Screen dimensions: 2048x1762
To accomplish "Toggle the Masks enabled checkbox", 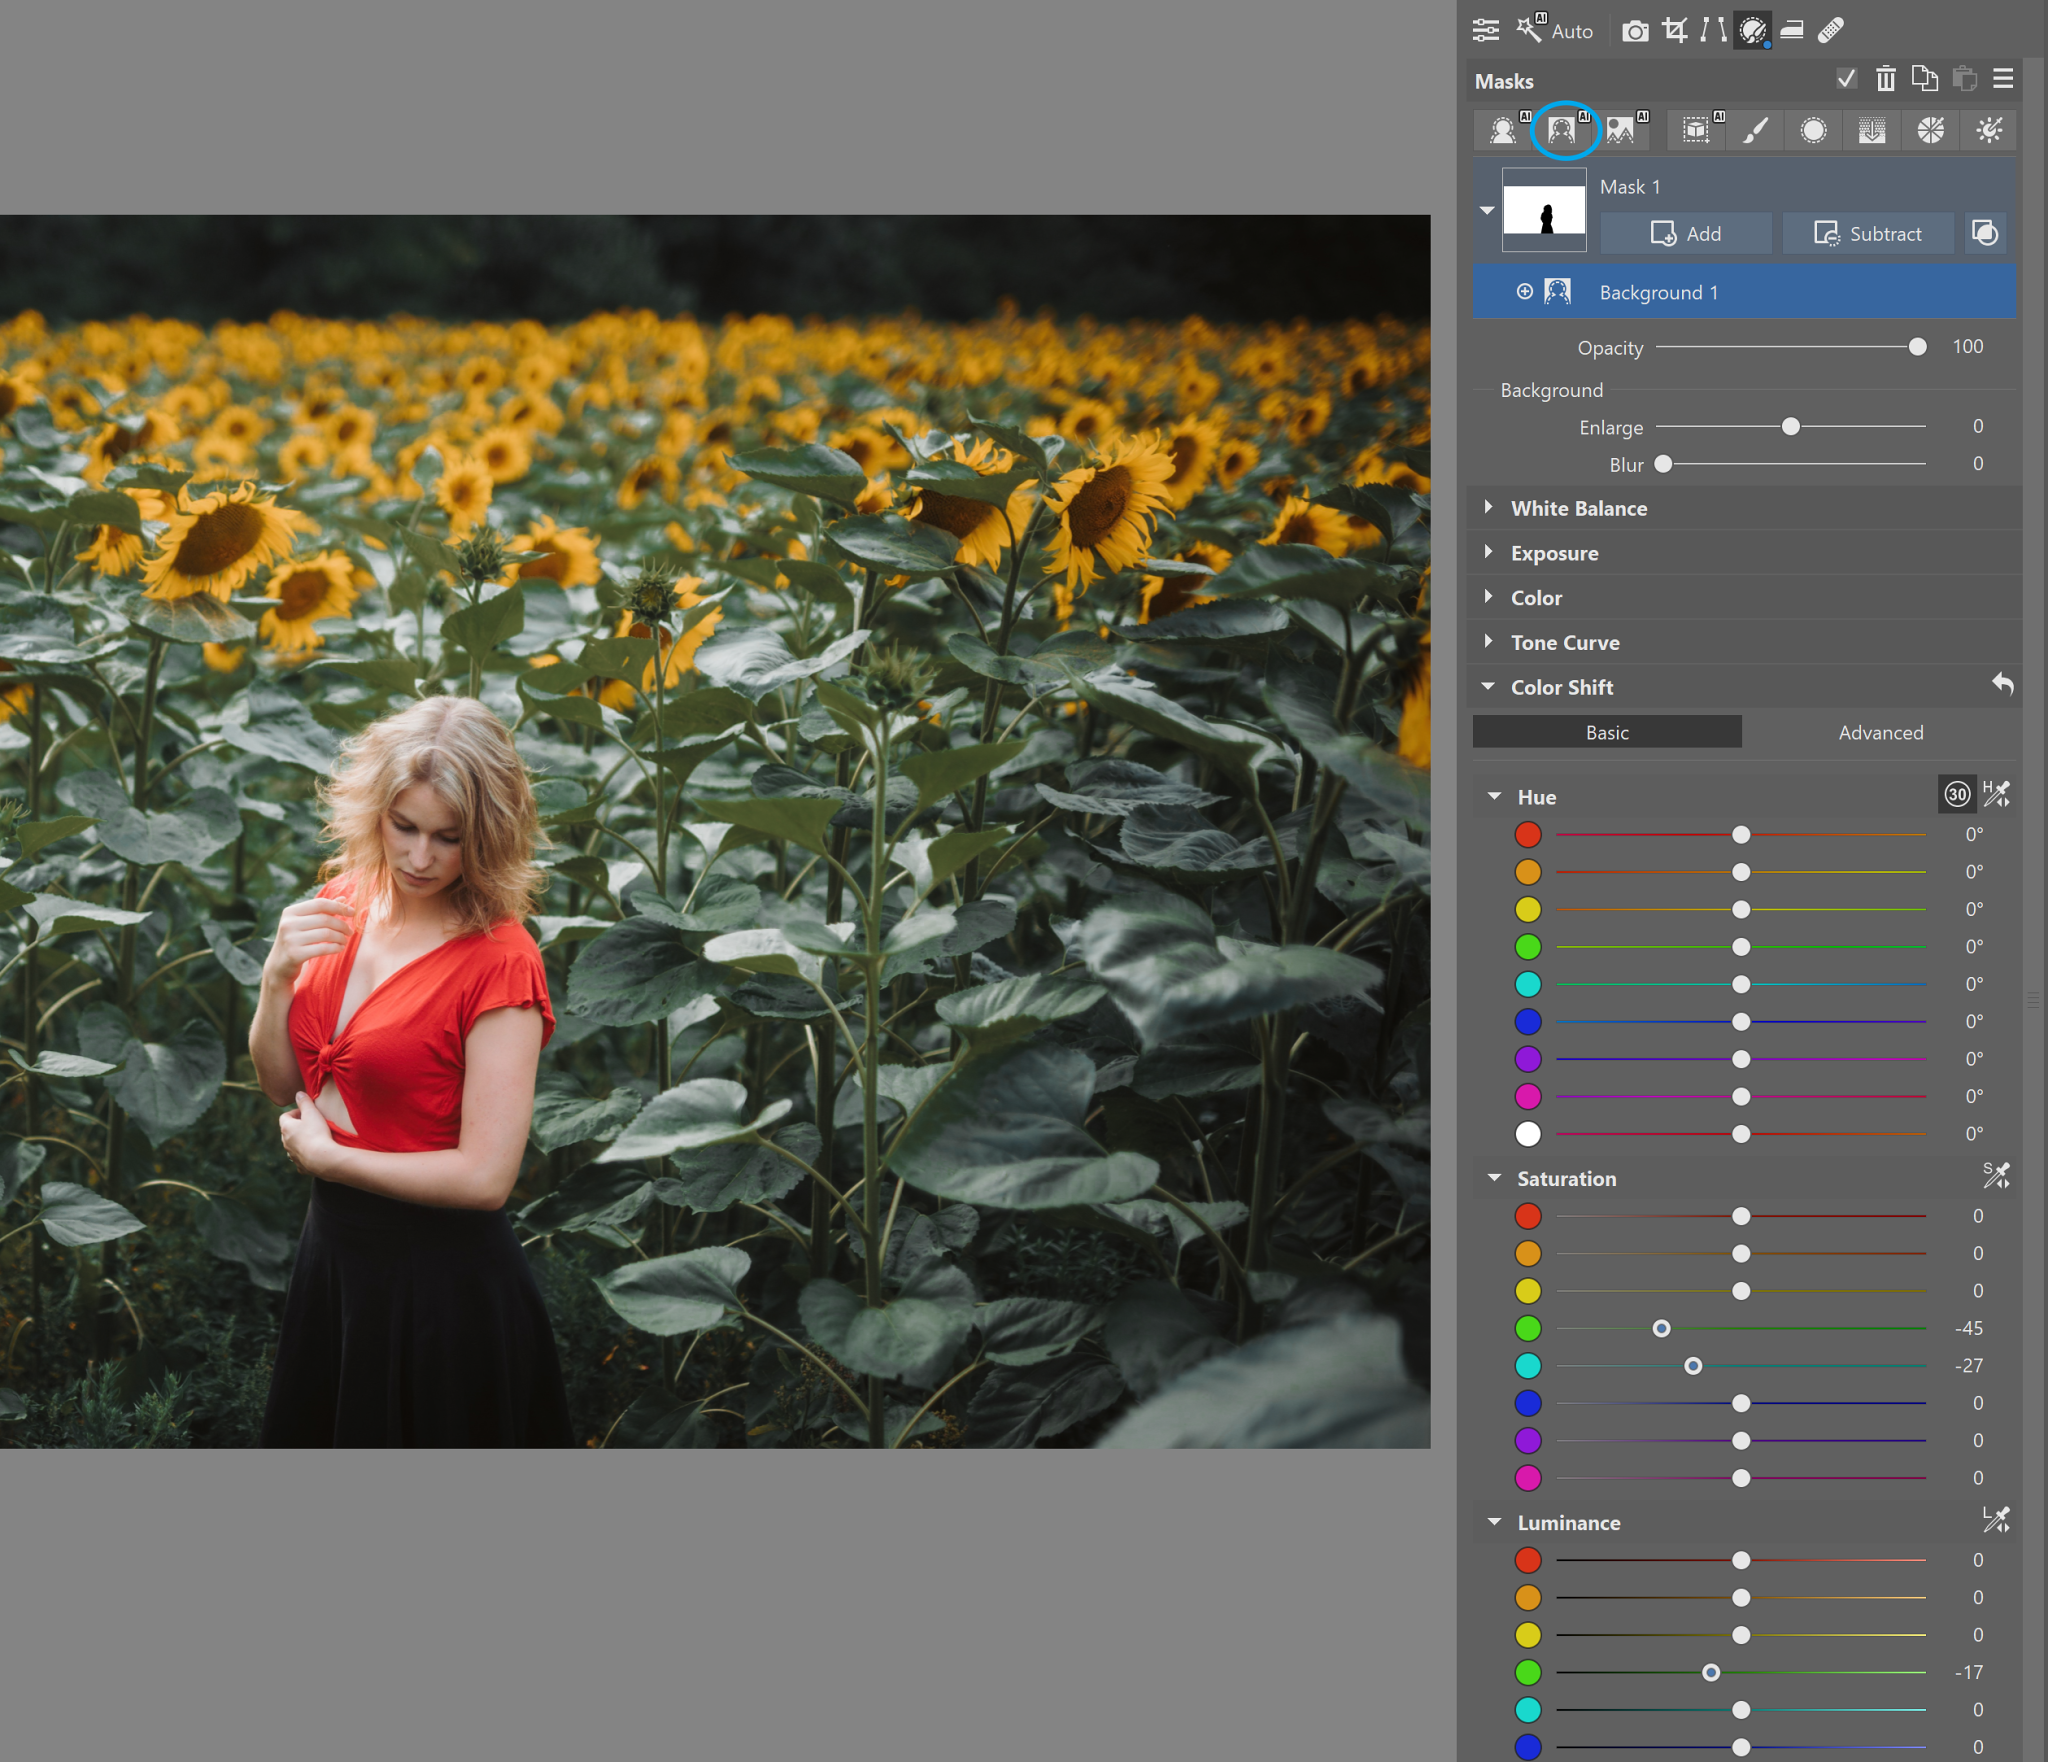I will pyautogui.click(x=1846, y=79).
